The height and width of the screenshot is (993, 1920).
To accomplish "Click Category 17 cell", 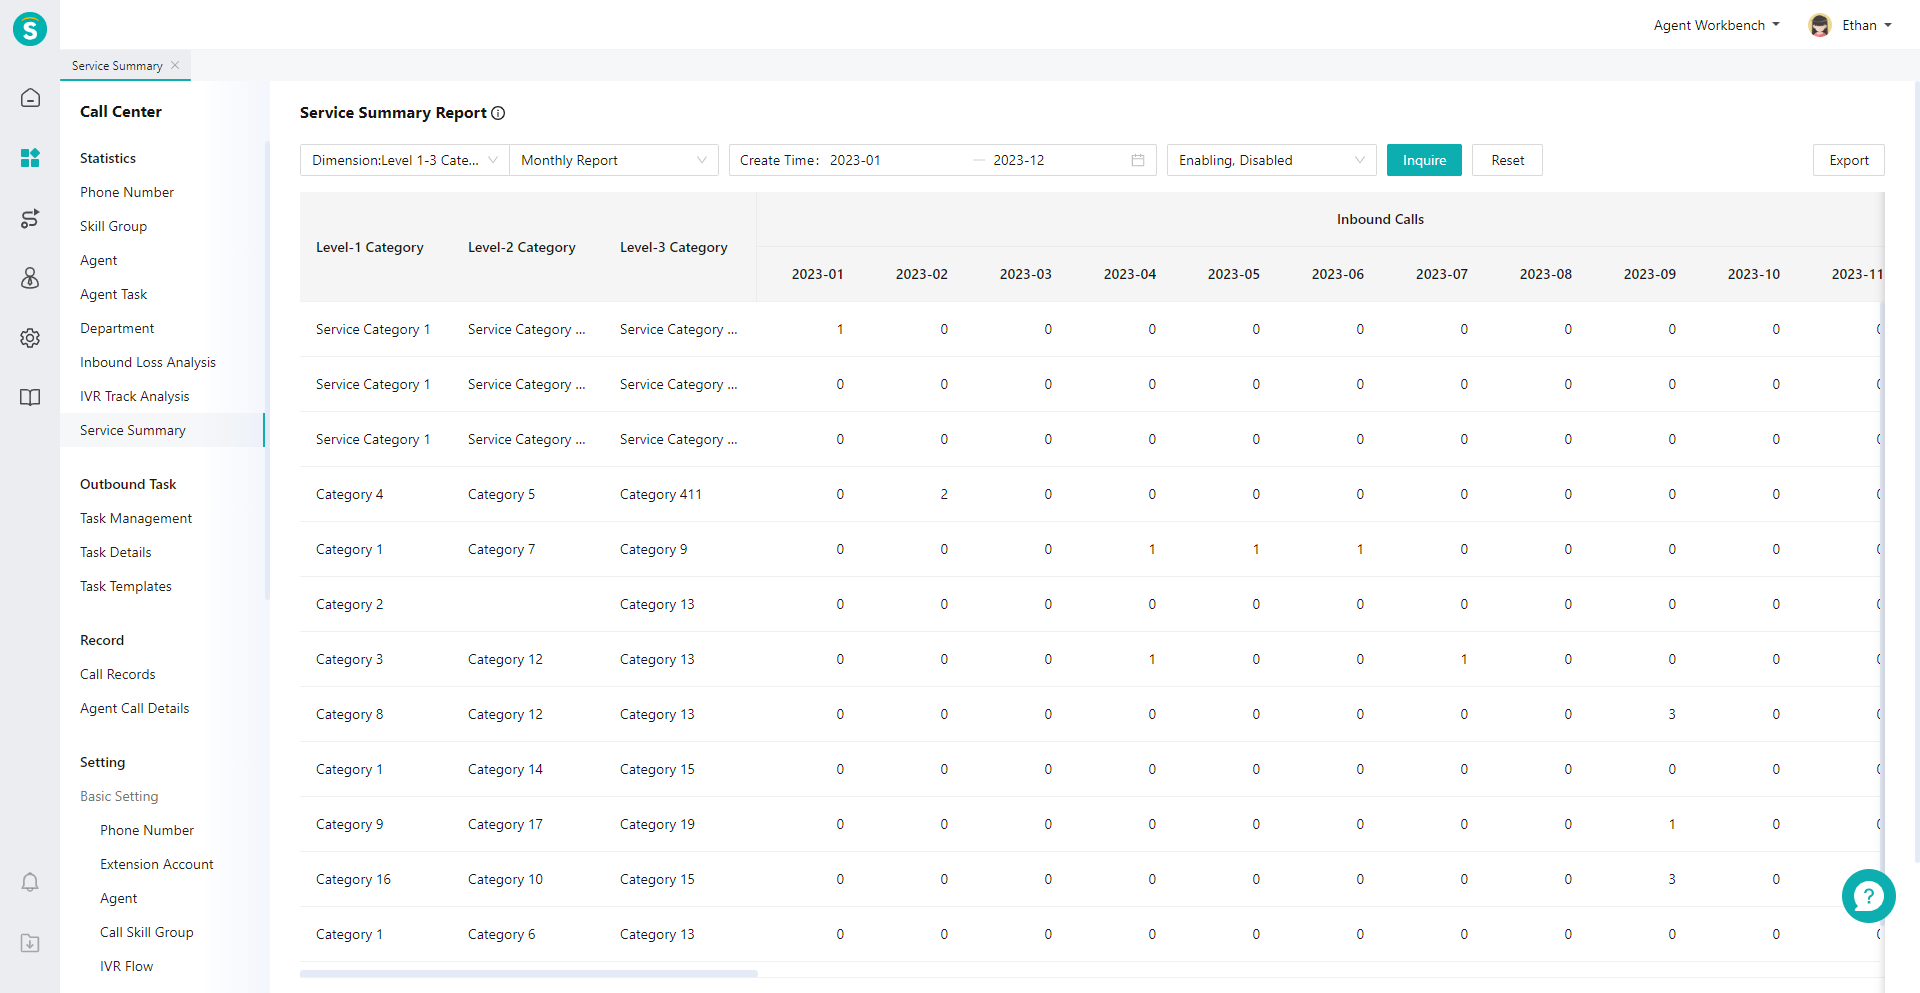I will tap(505, 824).
